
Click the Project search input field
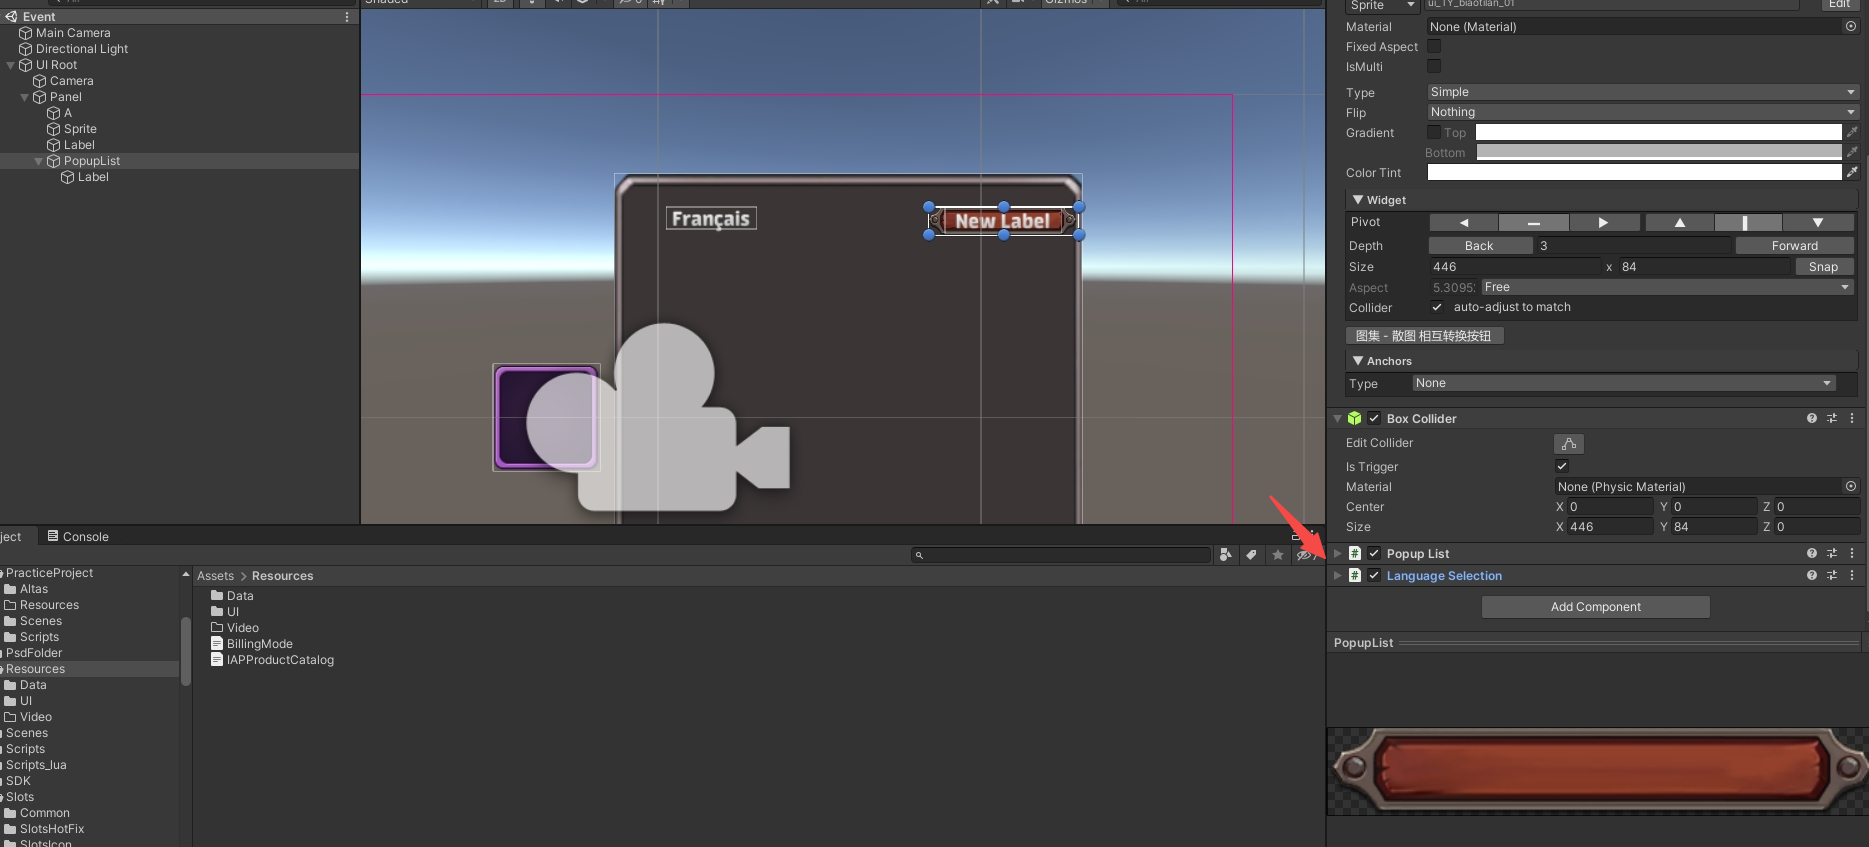(1061, 555)
